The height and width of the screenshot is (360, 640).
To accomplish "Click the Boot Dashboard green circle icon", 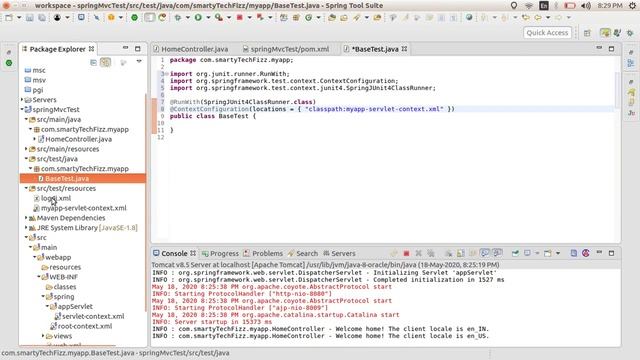I will 134,18.
